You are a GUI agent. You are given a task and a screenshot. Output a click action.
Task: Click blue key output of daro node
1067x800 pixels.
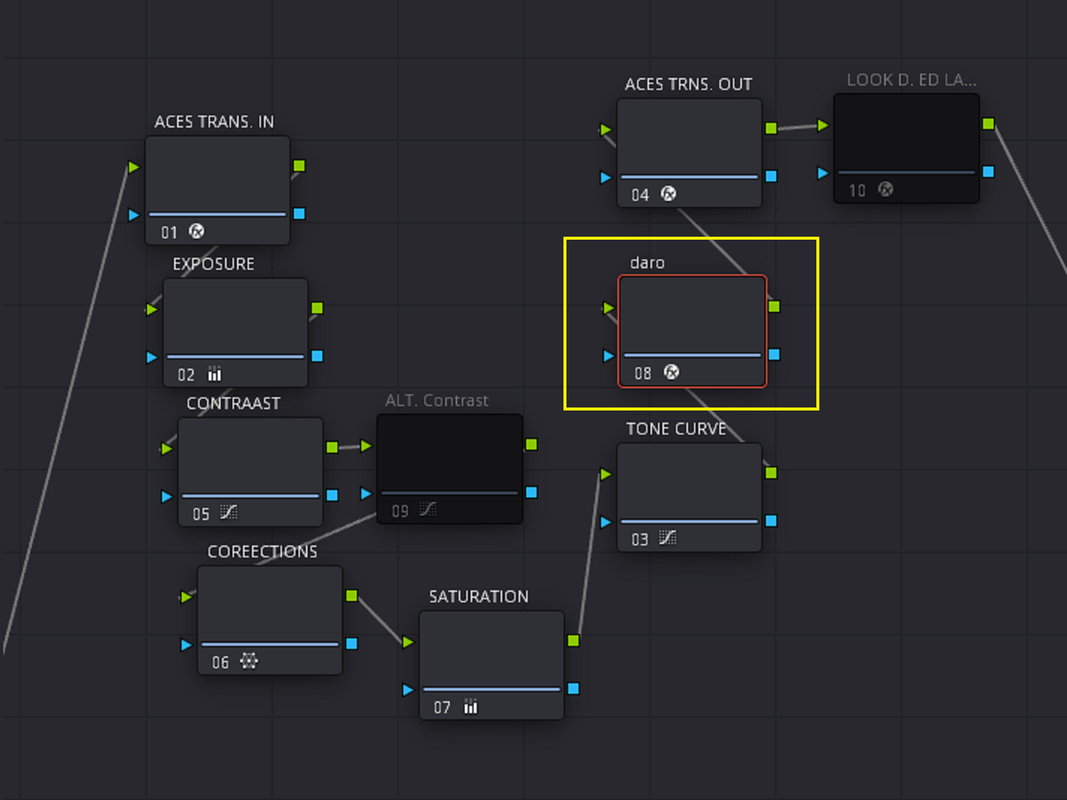point(774,354)
